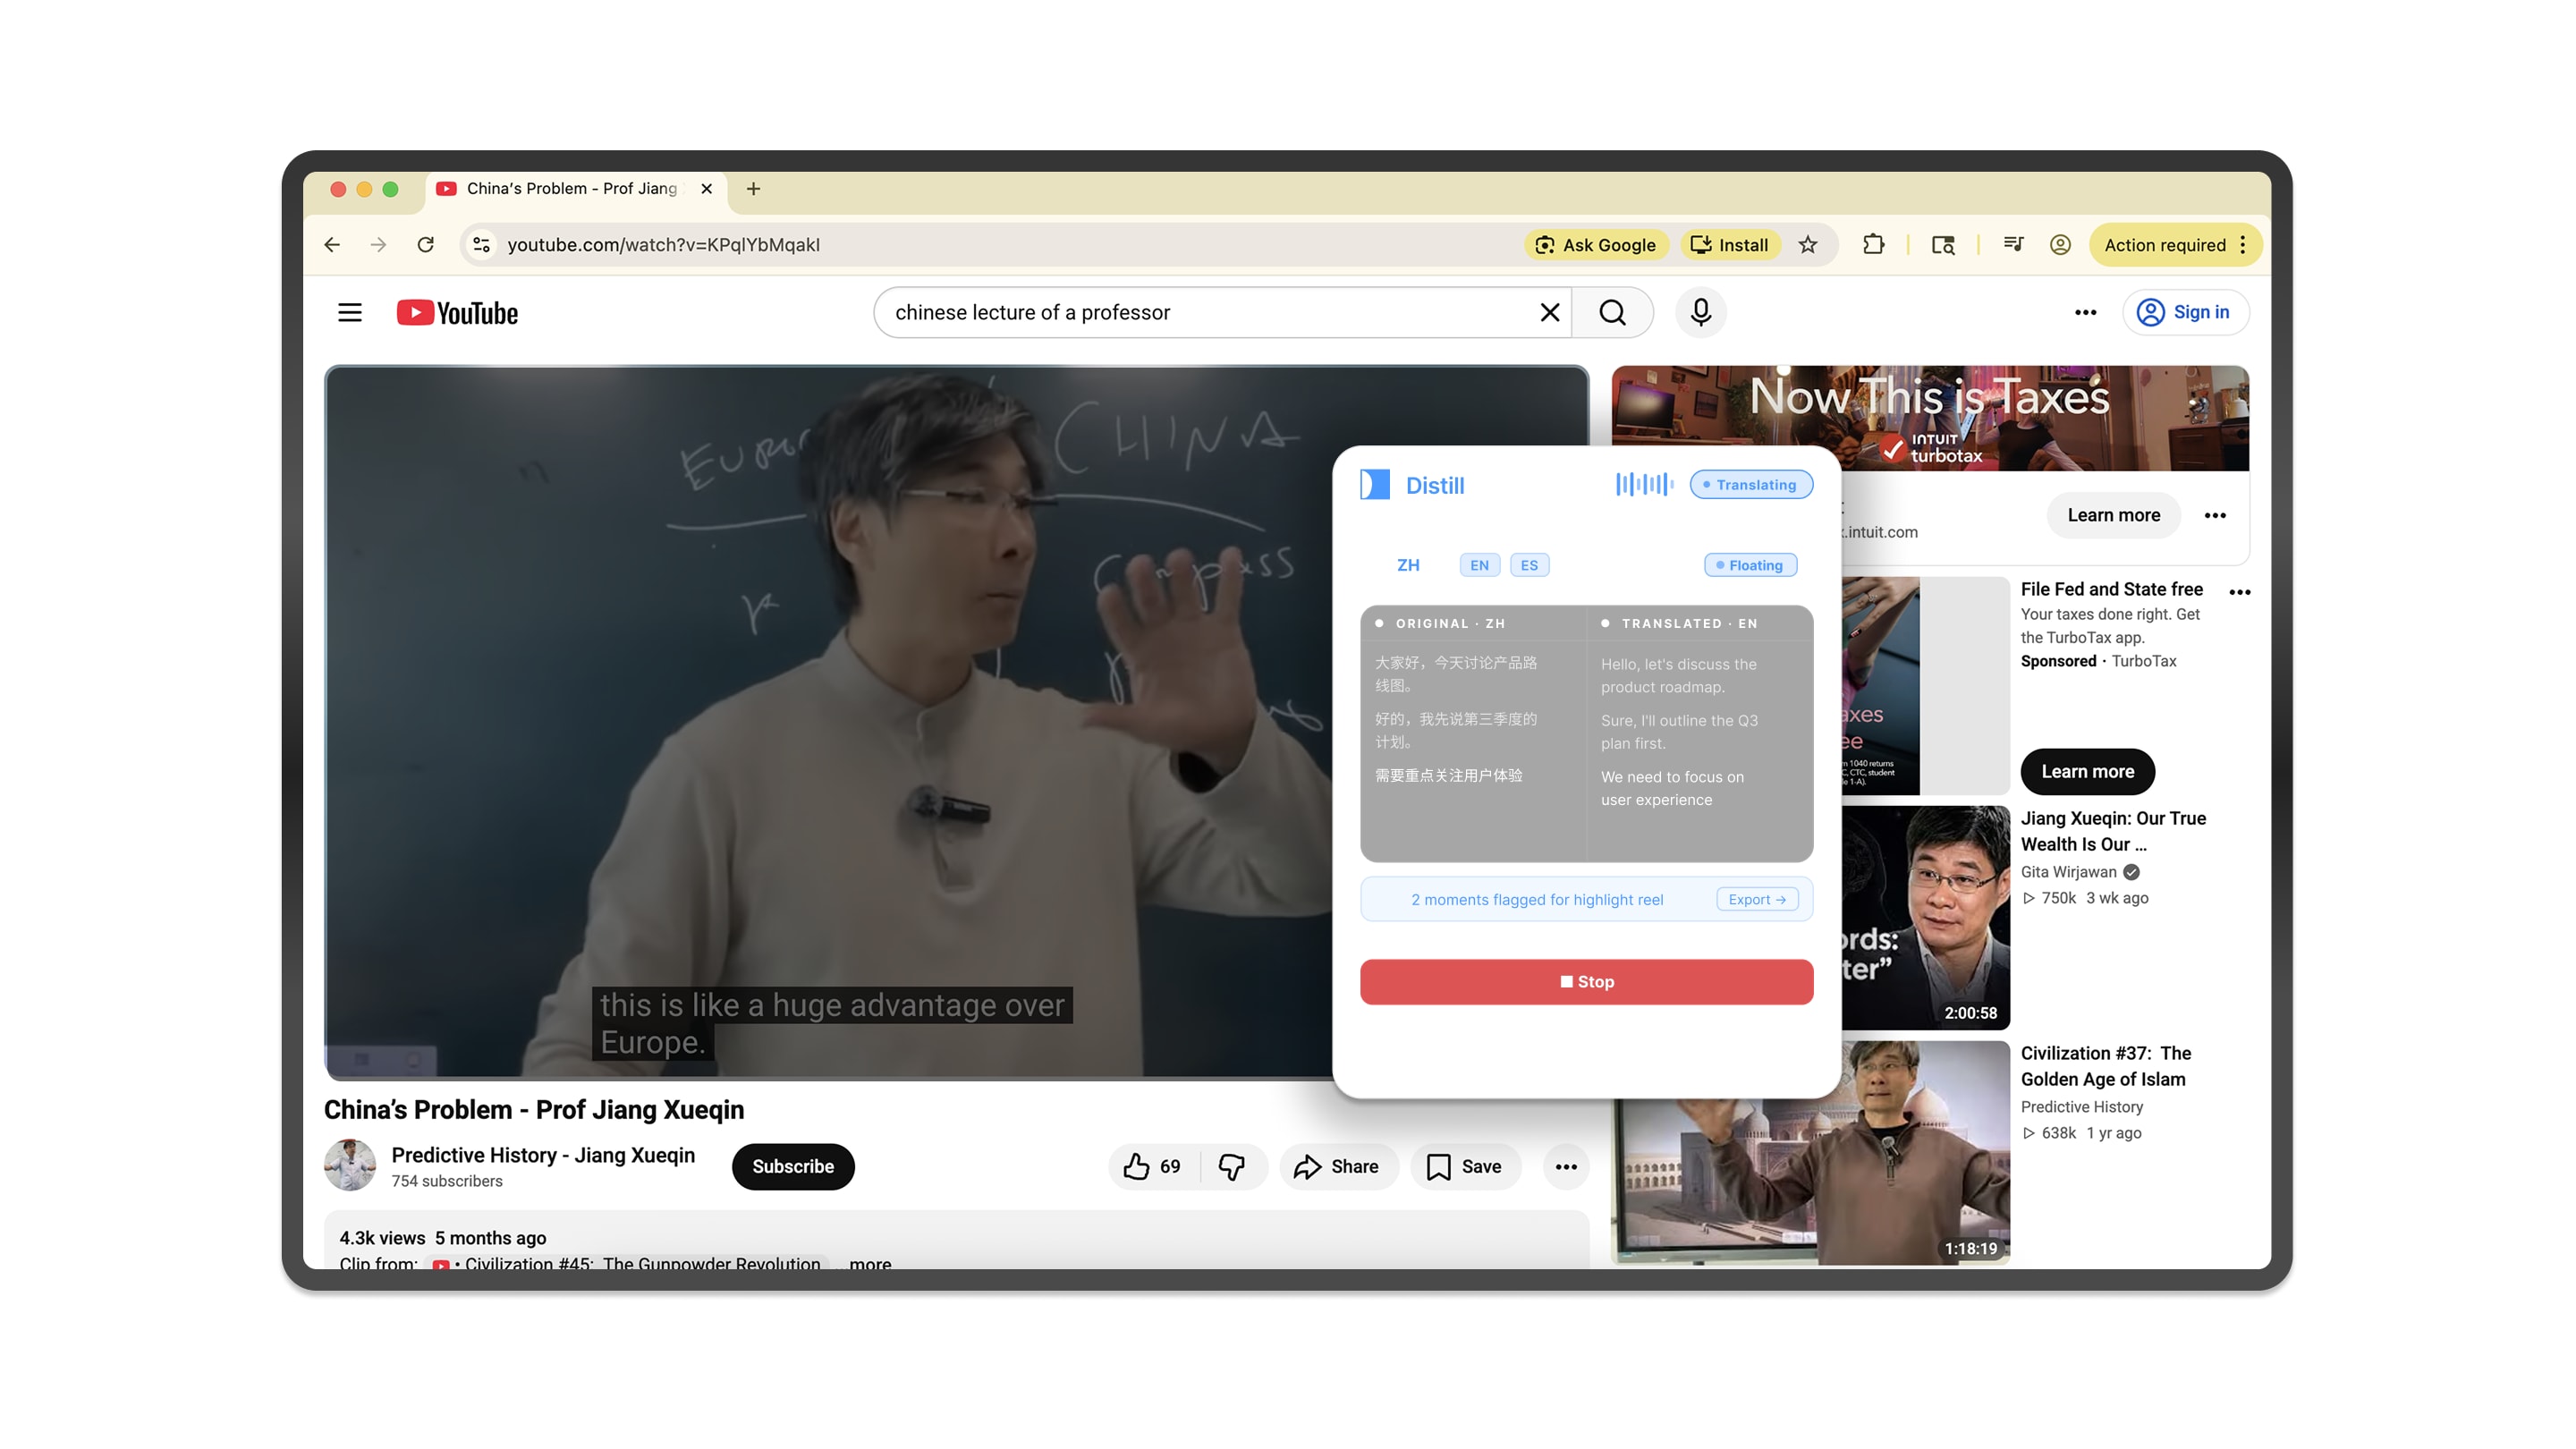Open the media controls icon in toolbar
This screenshot has width=2576, height=1449.
(2013, 245)
